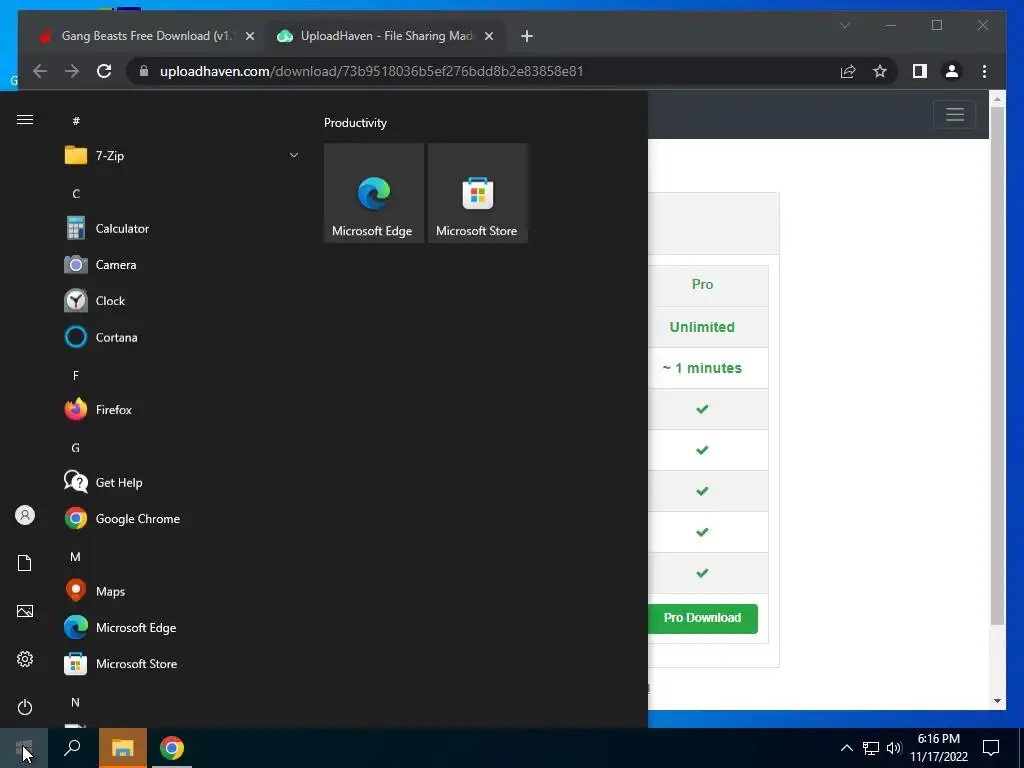Open File Explorer on the taskbar
This screenshot has width=1024, height=768.
point(122,748)
